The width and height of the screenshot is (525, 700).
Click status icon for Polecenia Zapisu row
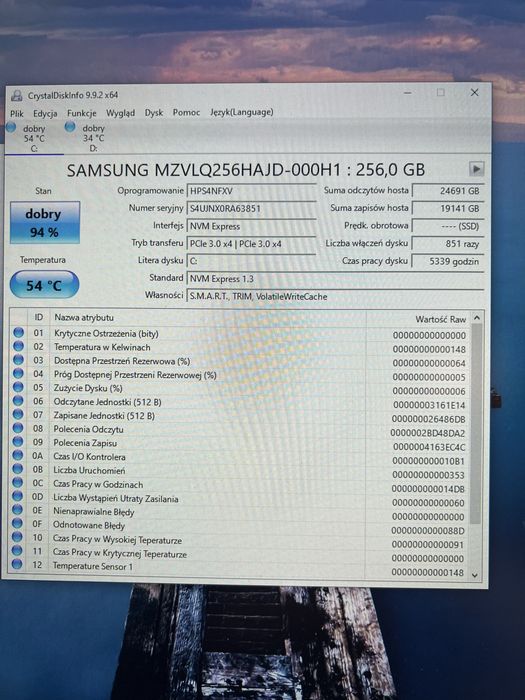click(x=18, y=441)
